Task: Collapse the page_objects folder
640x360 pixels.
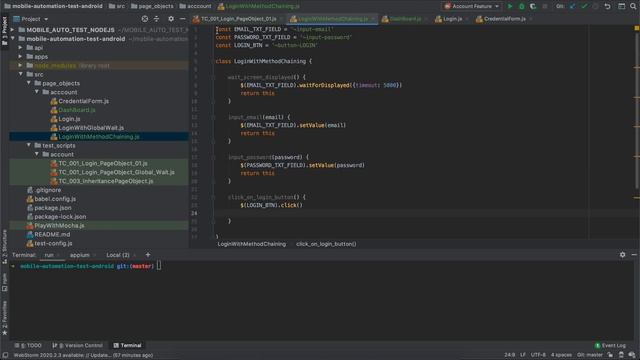Action: pyautogui.click(x=29, y=83)
